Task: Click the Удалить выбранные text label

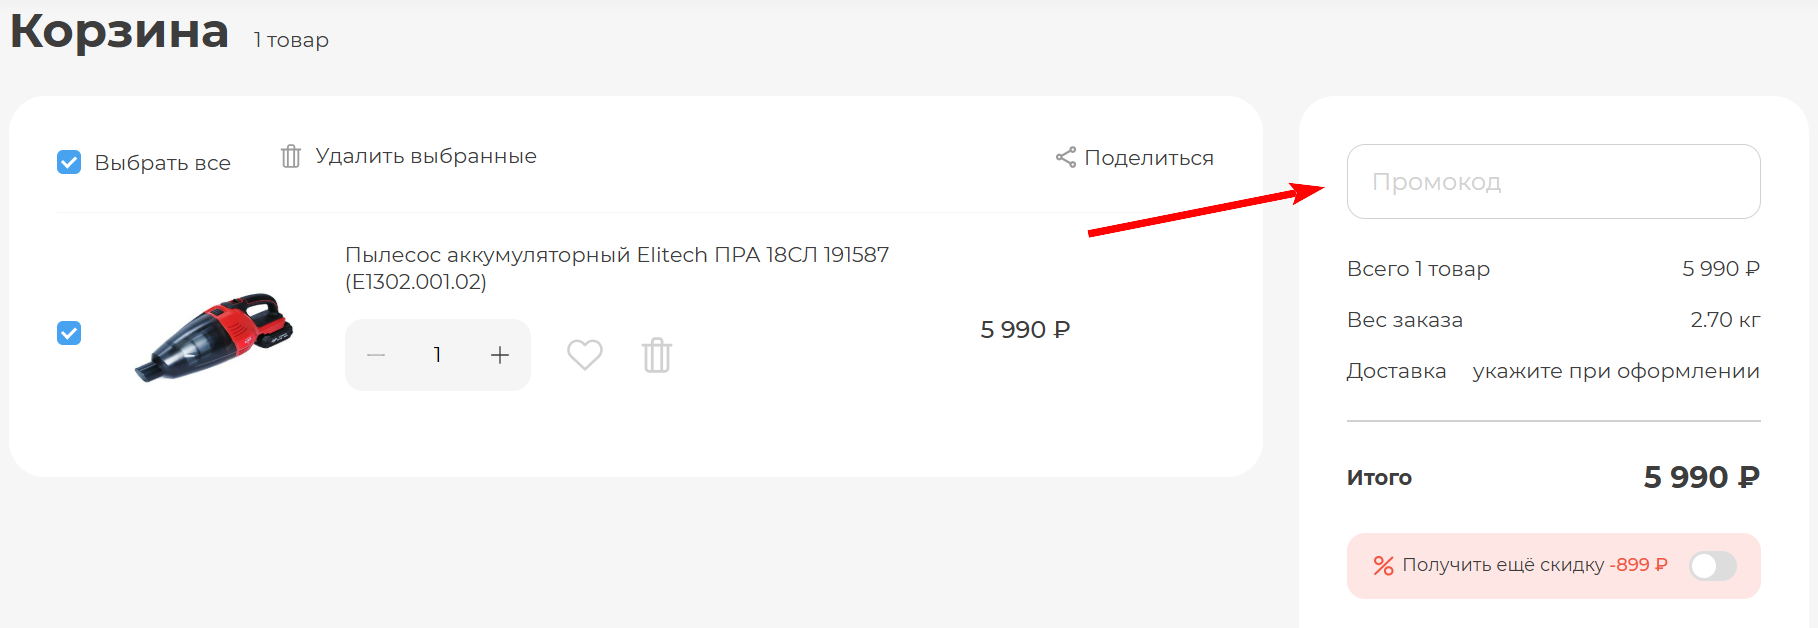Action: coord(426,155)
